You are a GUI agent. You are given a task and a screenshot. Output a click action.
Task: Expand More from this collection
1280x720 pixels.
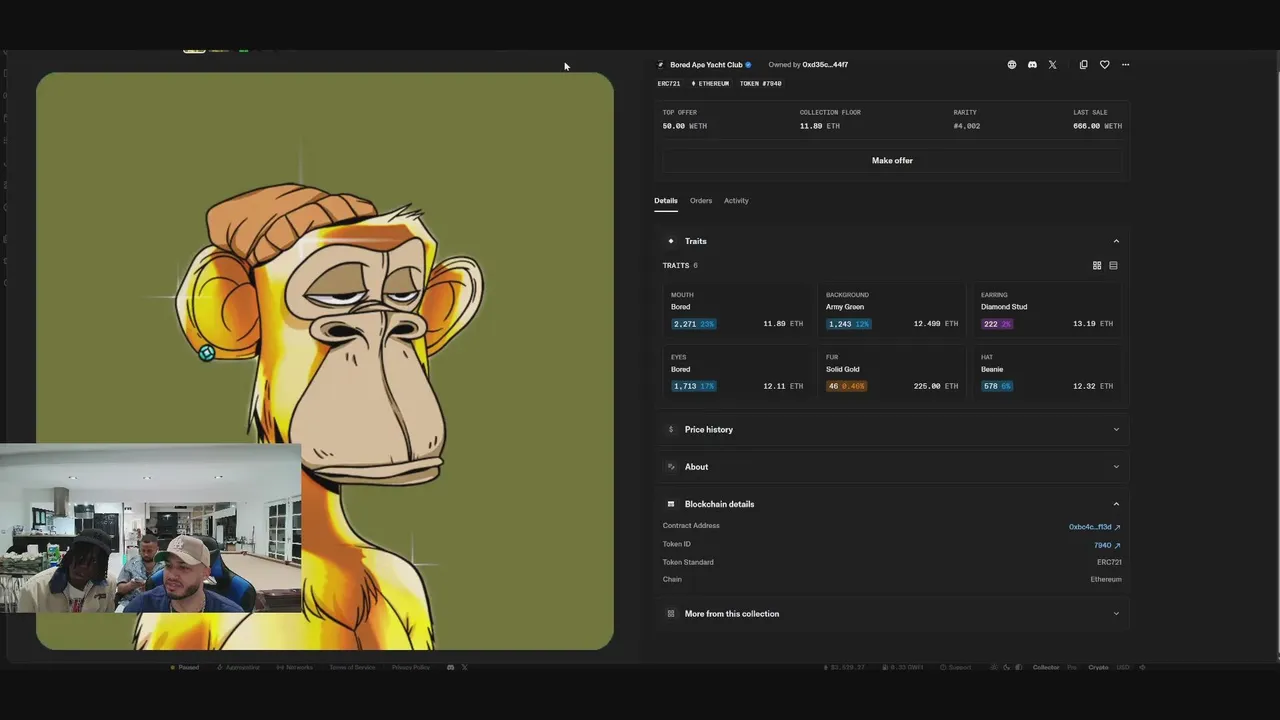pos(892,614)
